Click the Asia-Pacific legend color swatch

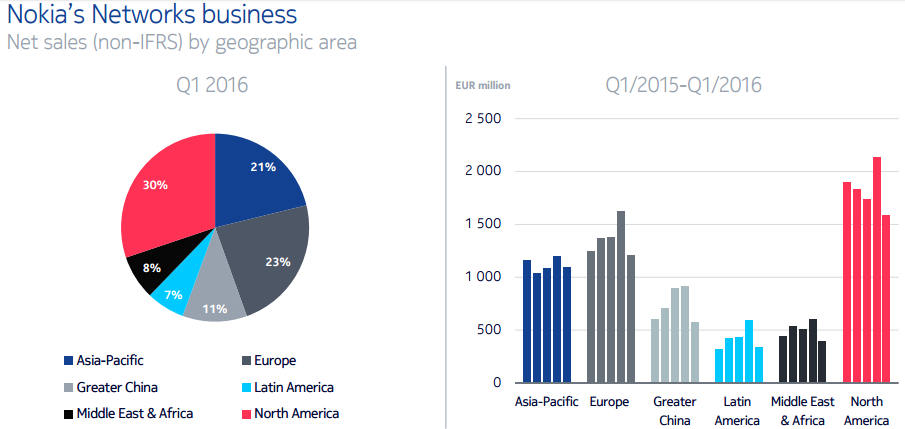[x=68, y=361]
